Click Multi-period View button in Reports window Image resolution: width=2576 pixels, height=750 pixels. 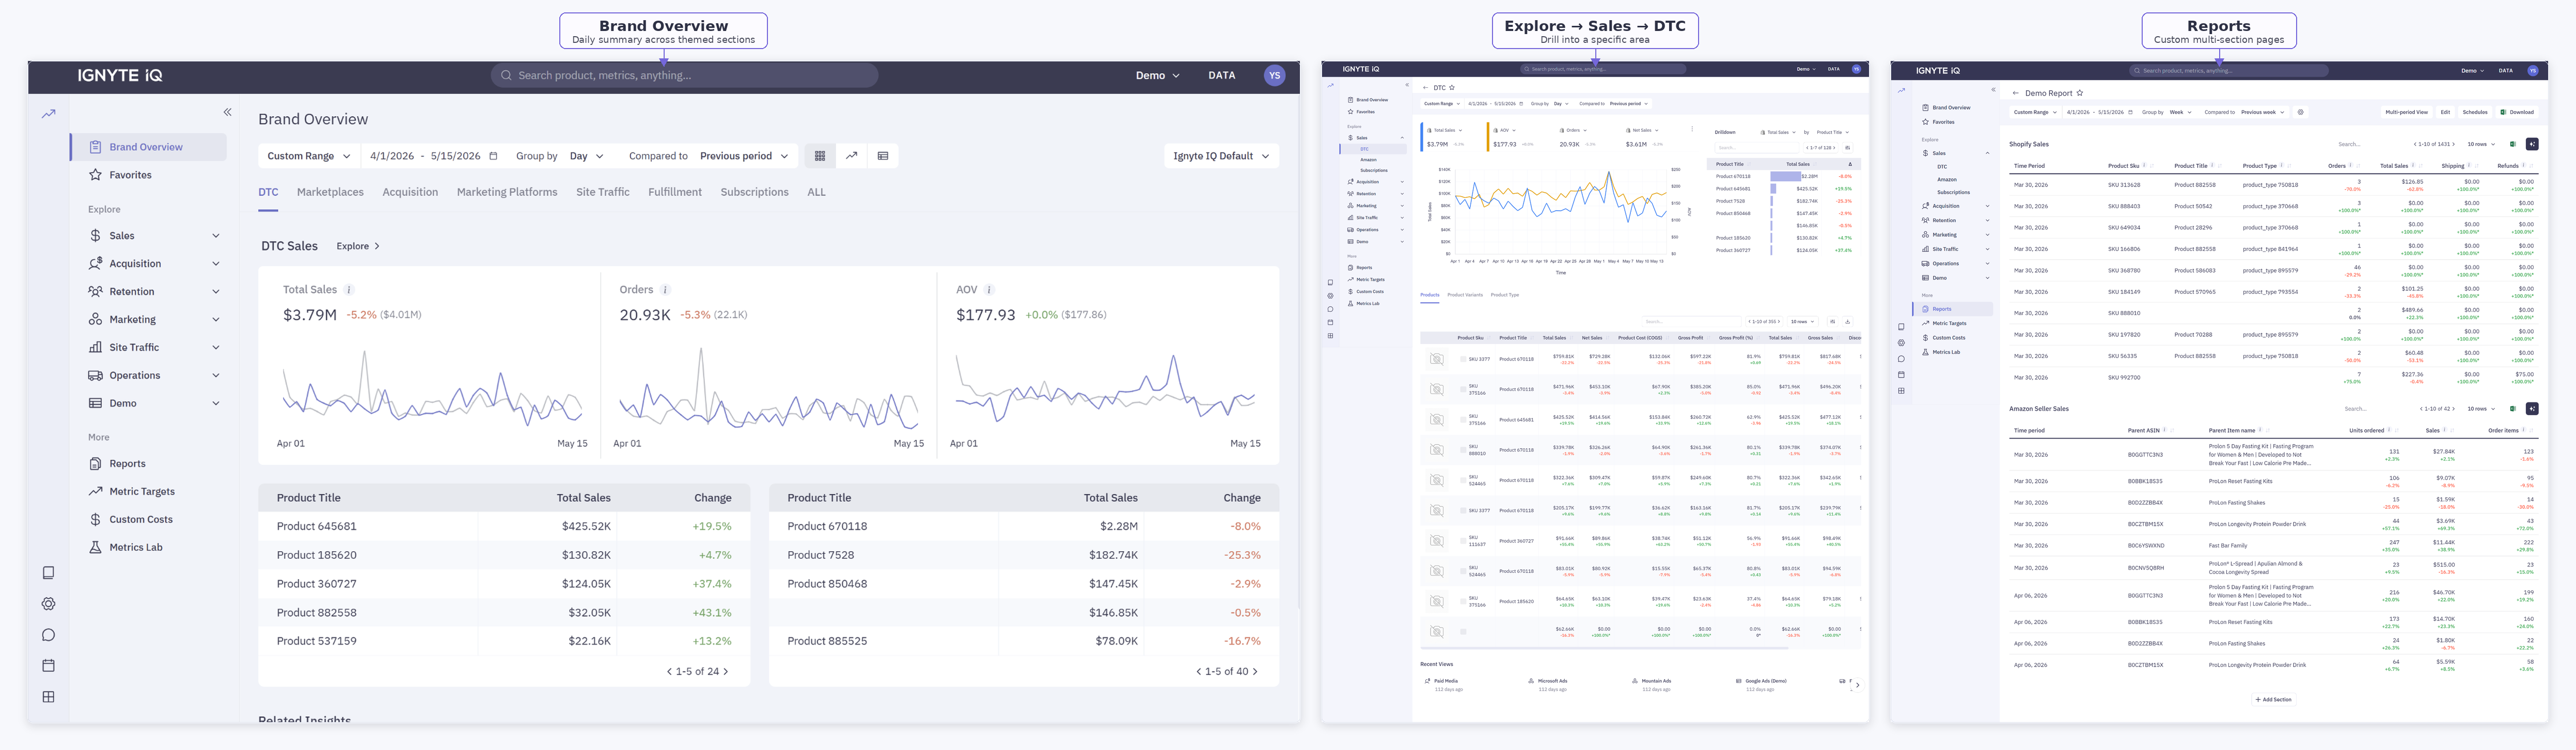[x=2407, y=112]
